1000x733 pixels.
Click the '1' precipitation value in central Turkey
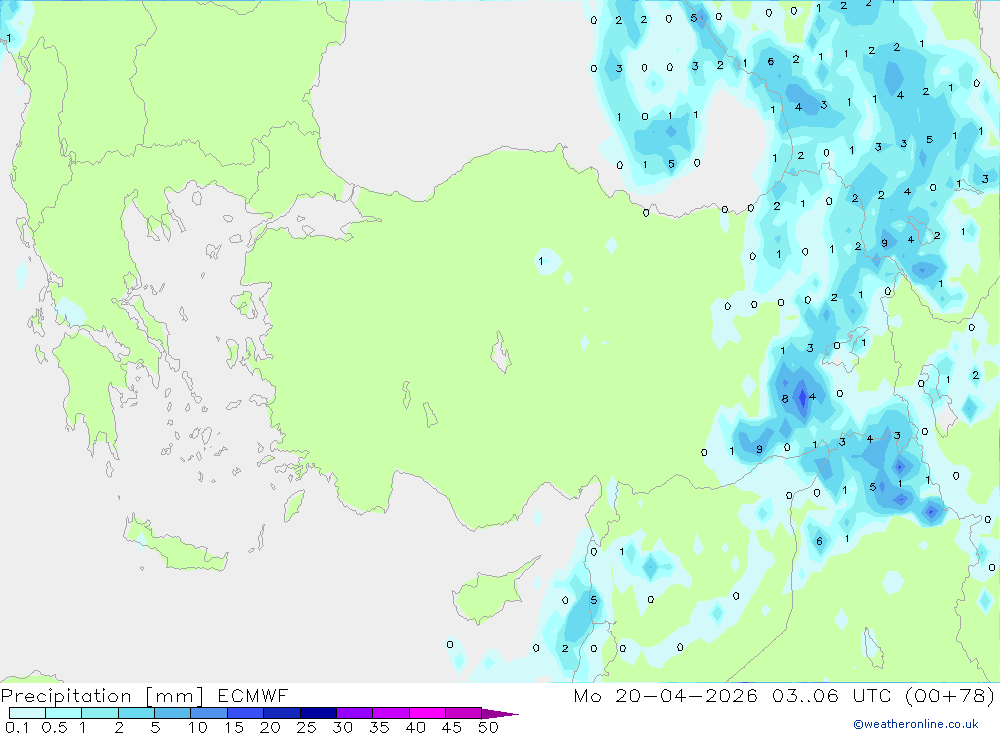(x=541, y=261)
